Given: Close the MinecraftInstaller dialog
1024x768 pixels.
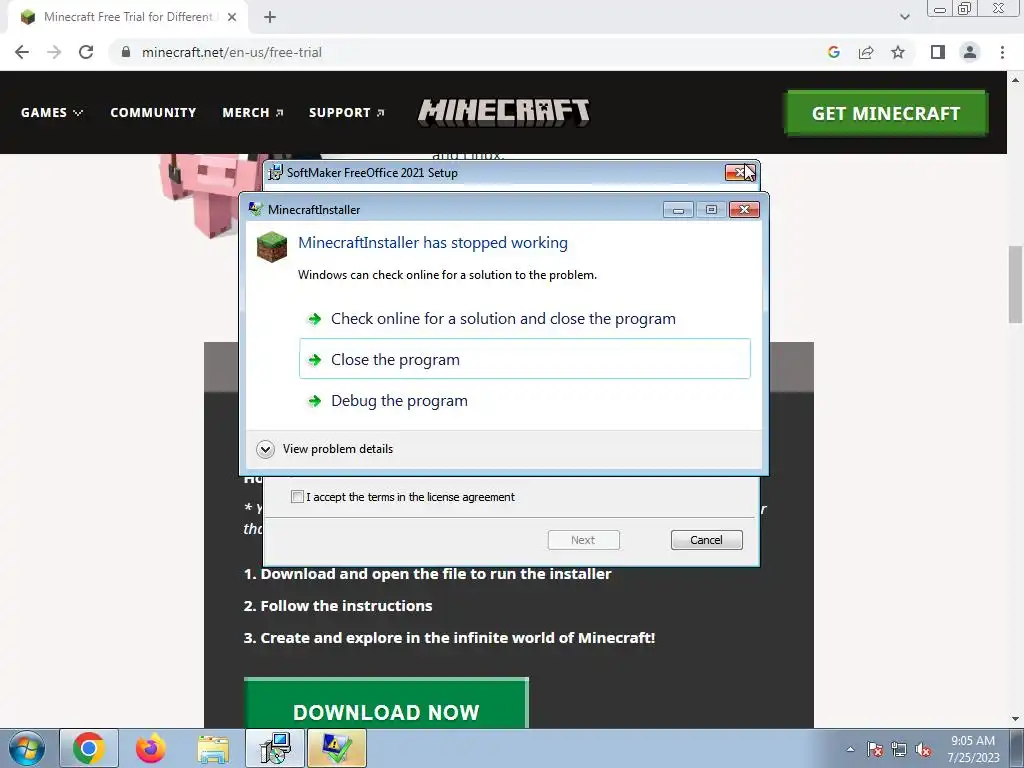Looking at the screenshot, I should (744, 210).
